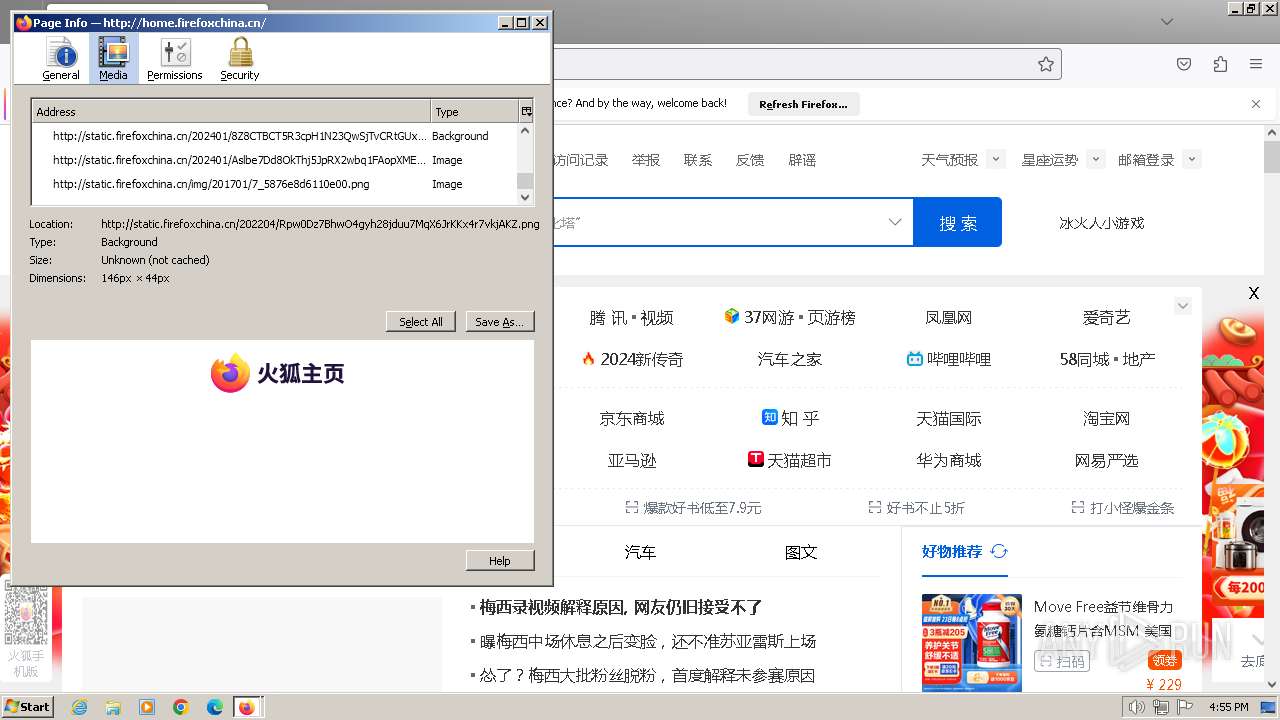Click the volume speaker tray icon
Image resolution: width=1280 pixels, height=720 pixels.
click(x=1136, y=707)
